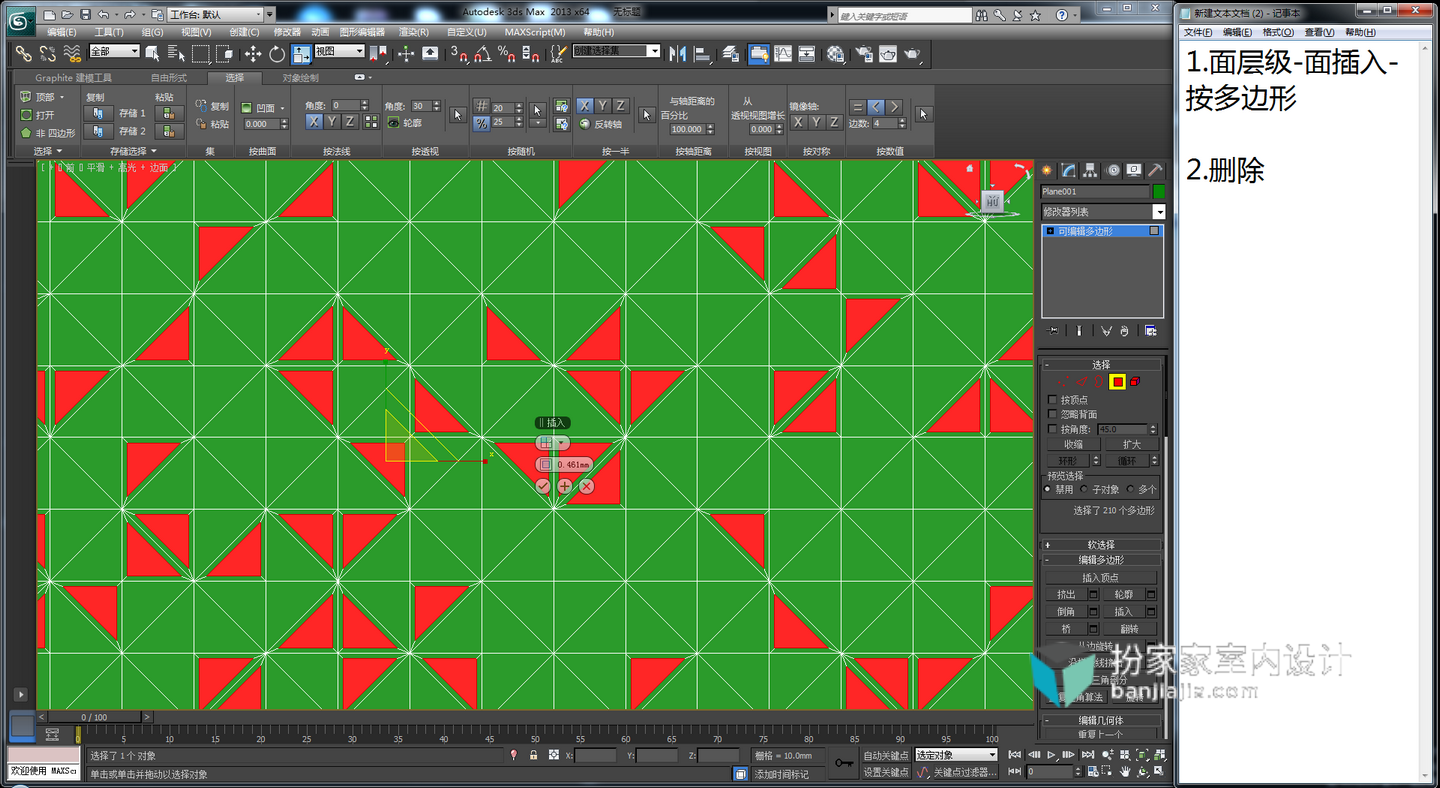The width and height of the screenshot is (1440, 788).
Task: Select Polygon sub-object level icon
Action: click(x=1117, y=382)
